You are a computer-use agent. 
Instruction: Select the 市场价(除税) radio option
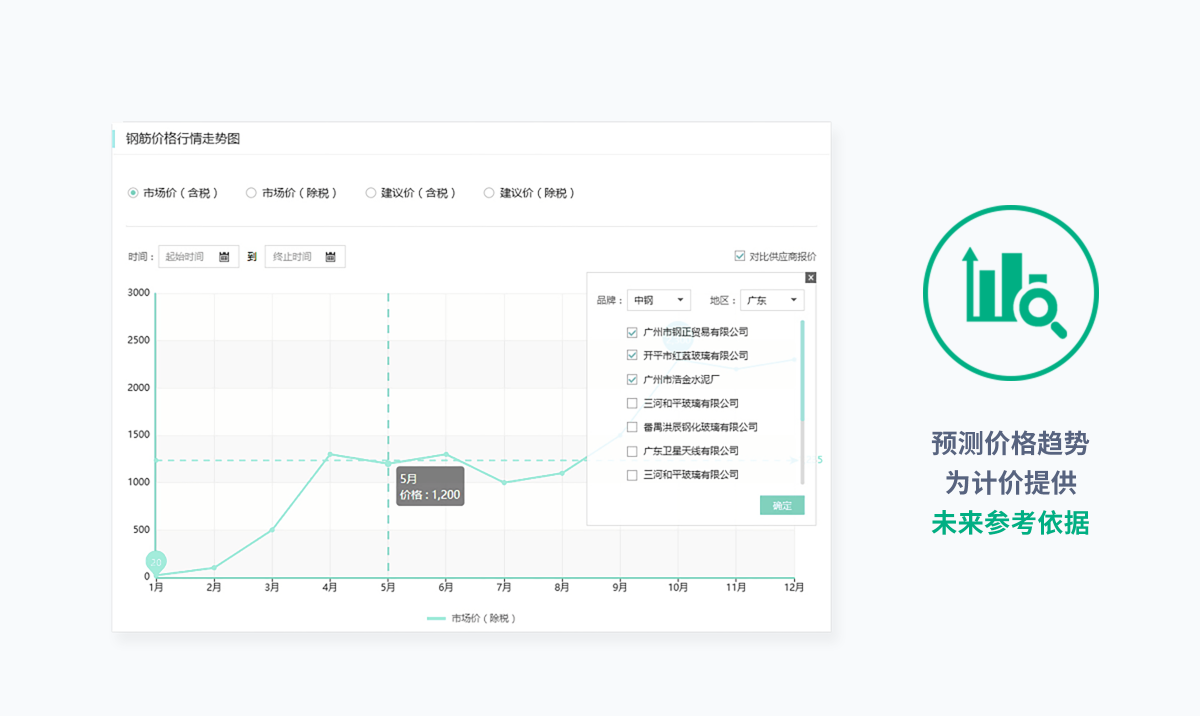[251, 193]
